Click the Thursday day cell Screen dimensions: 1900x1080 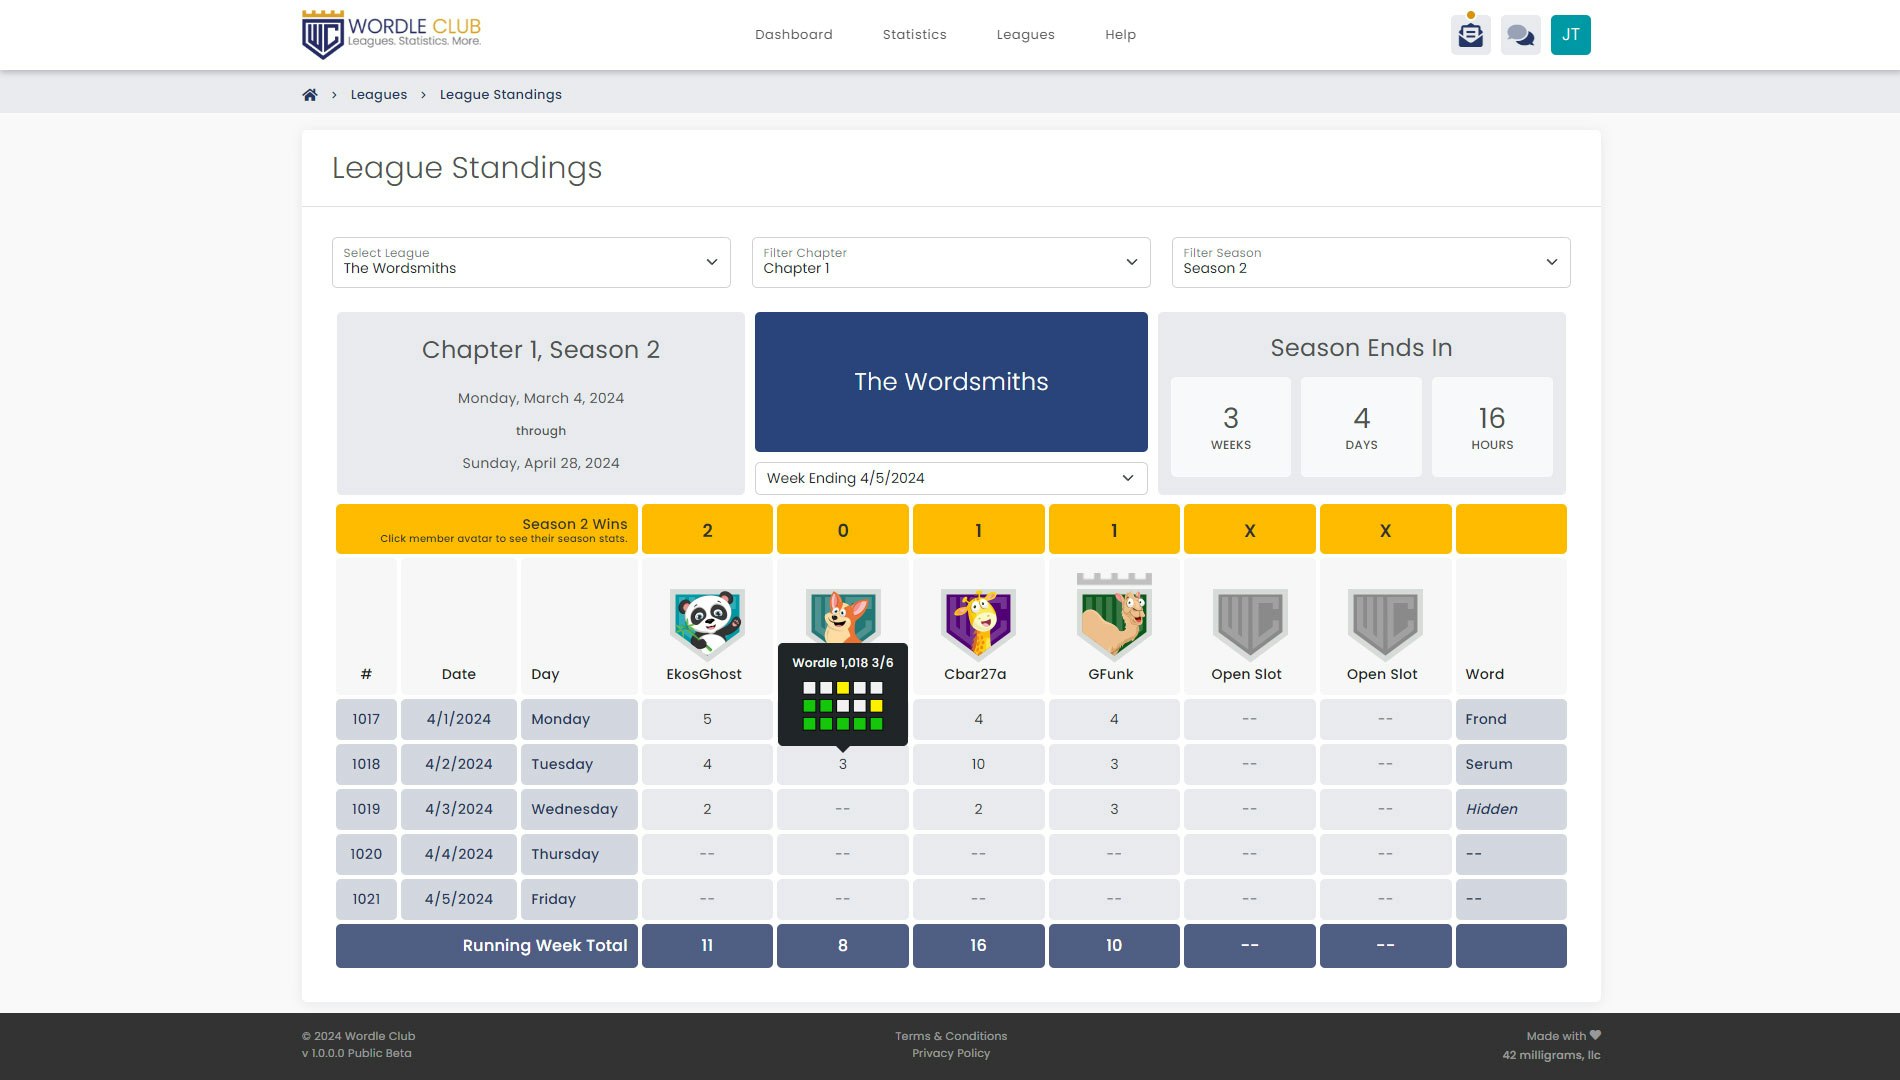[579, 854]
